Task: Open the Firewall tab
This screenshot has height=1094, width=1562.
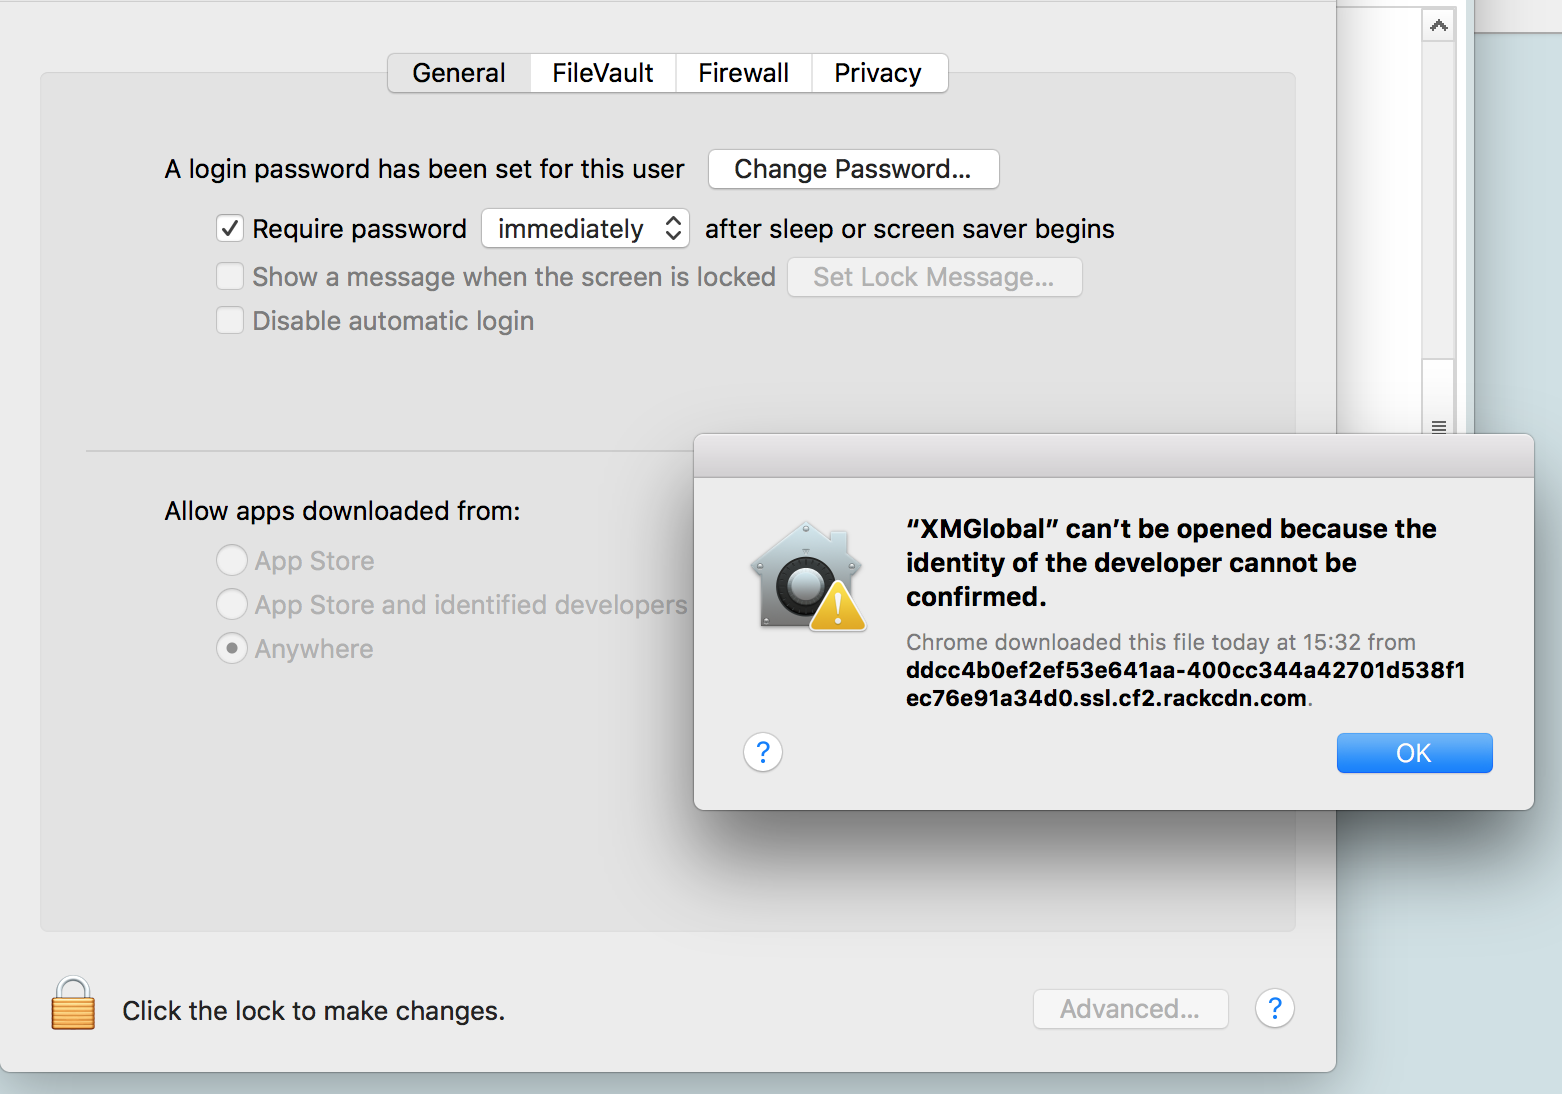Action: point(744,73)
